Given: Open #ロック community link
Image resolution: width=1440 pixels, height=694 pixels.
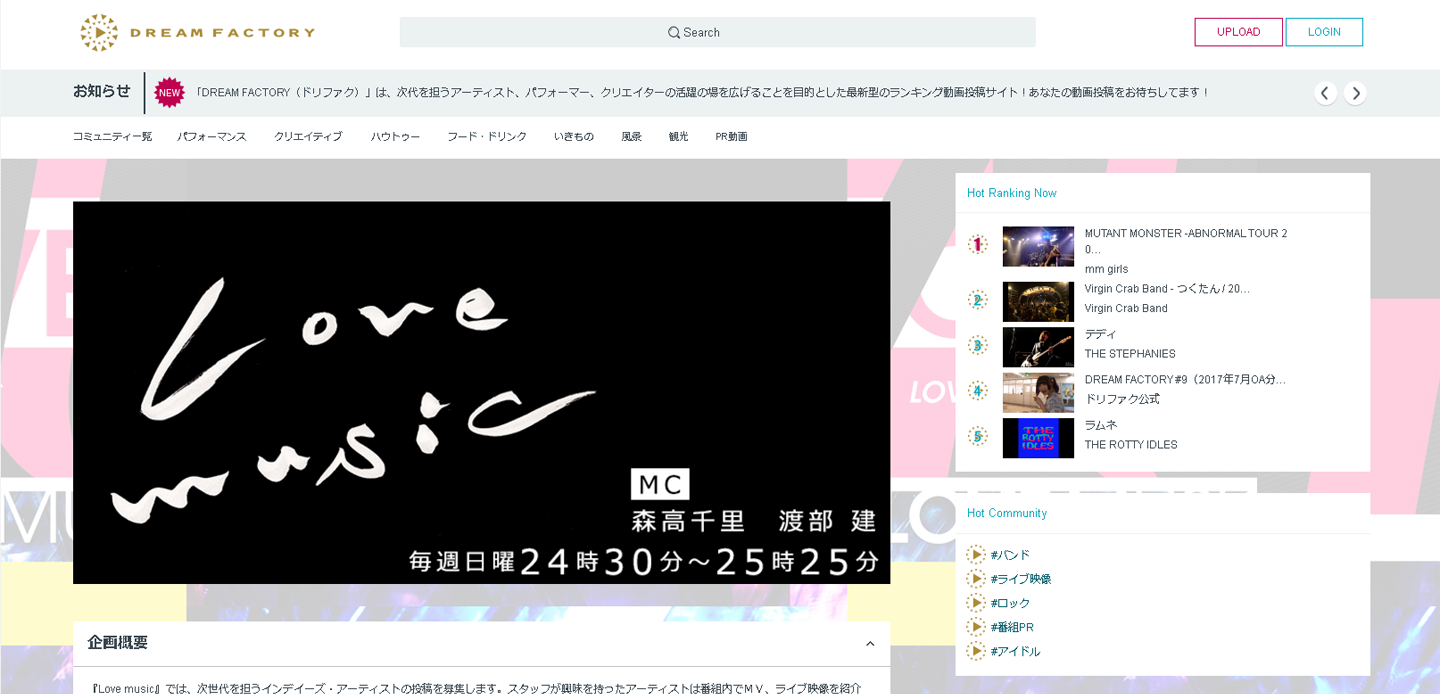Looking at the screenshot, I should click(1010, 603).
